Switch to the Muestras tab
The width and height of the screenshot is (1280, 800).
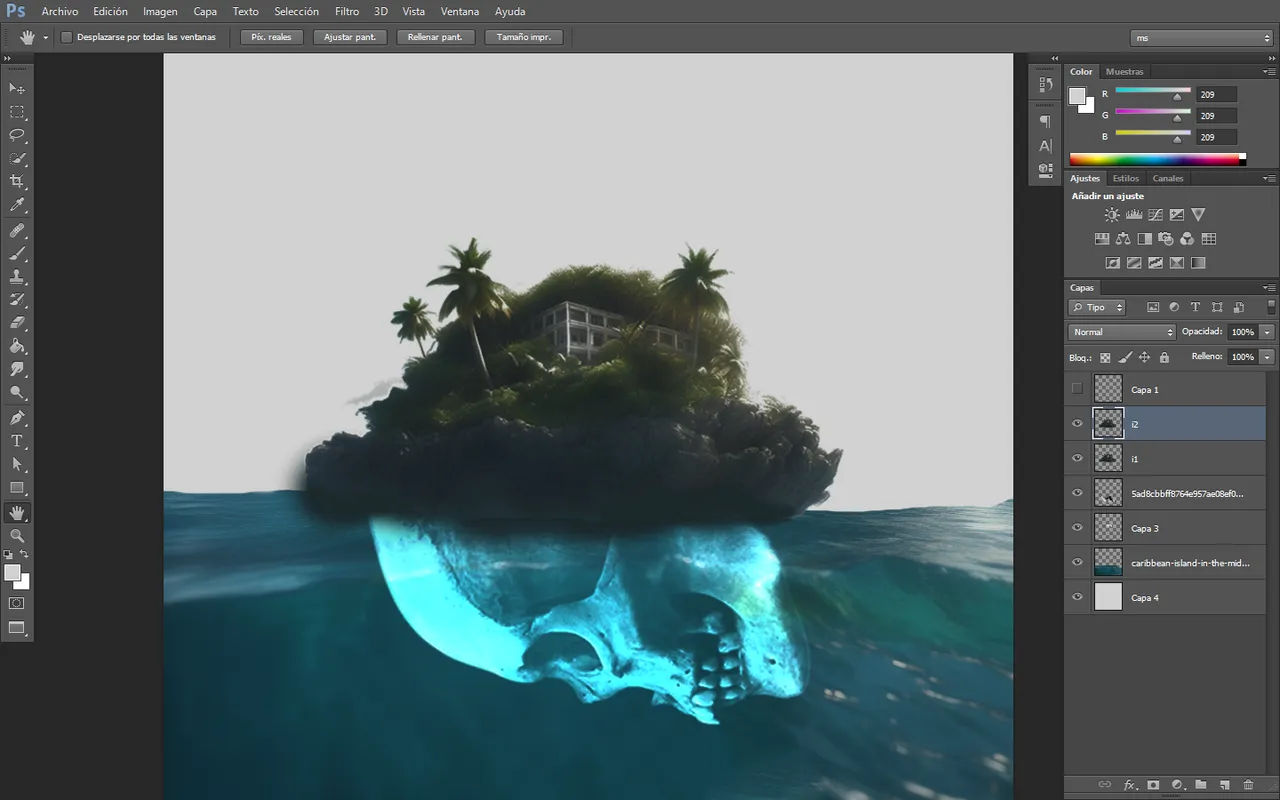coord(1125,72)
